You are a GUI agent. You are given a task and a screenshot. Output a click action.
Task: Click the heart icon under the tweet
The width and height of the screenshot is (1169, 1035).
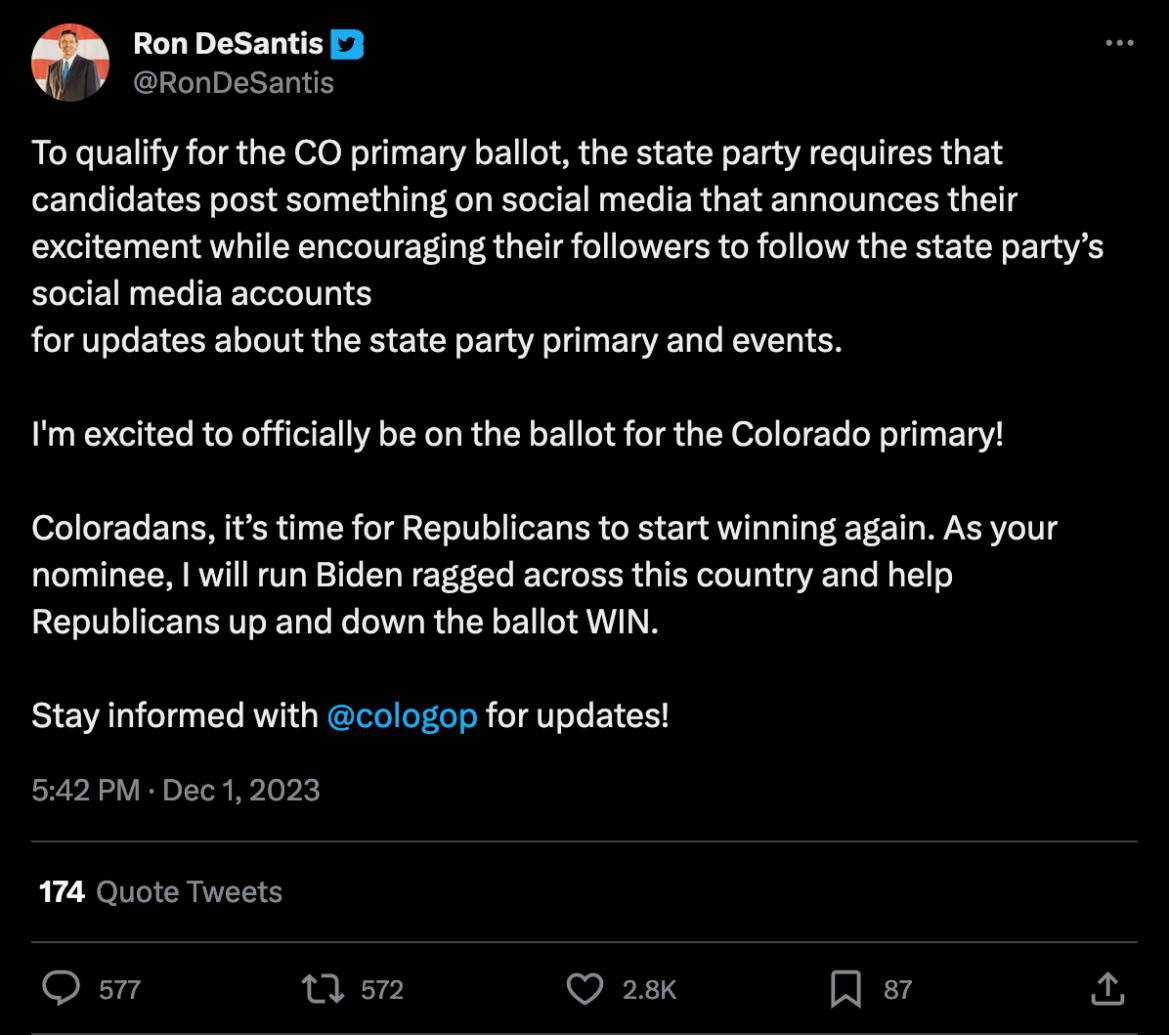tap(585, 989)
